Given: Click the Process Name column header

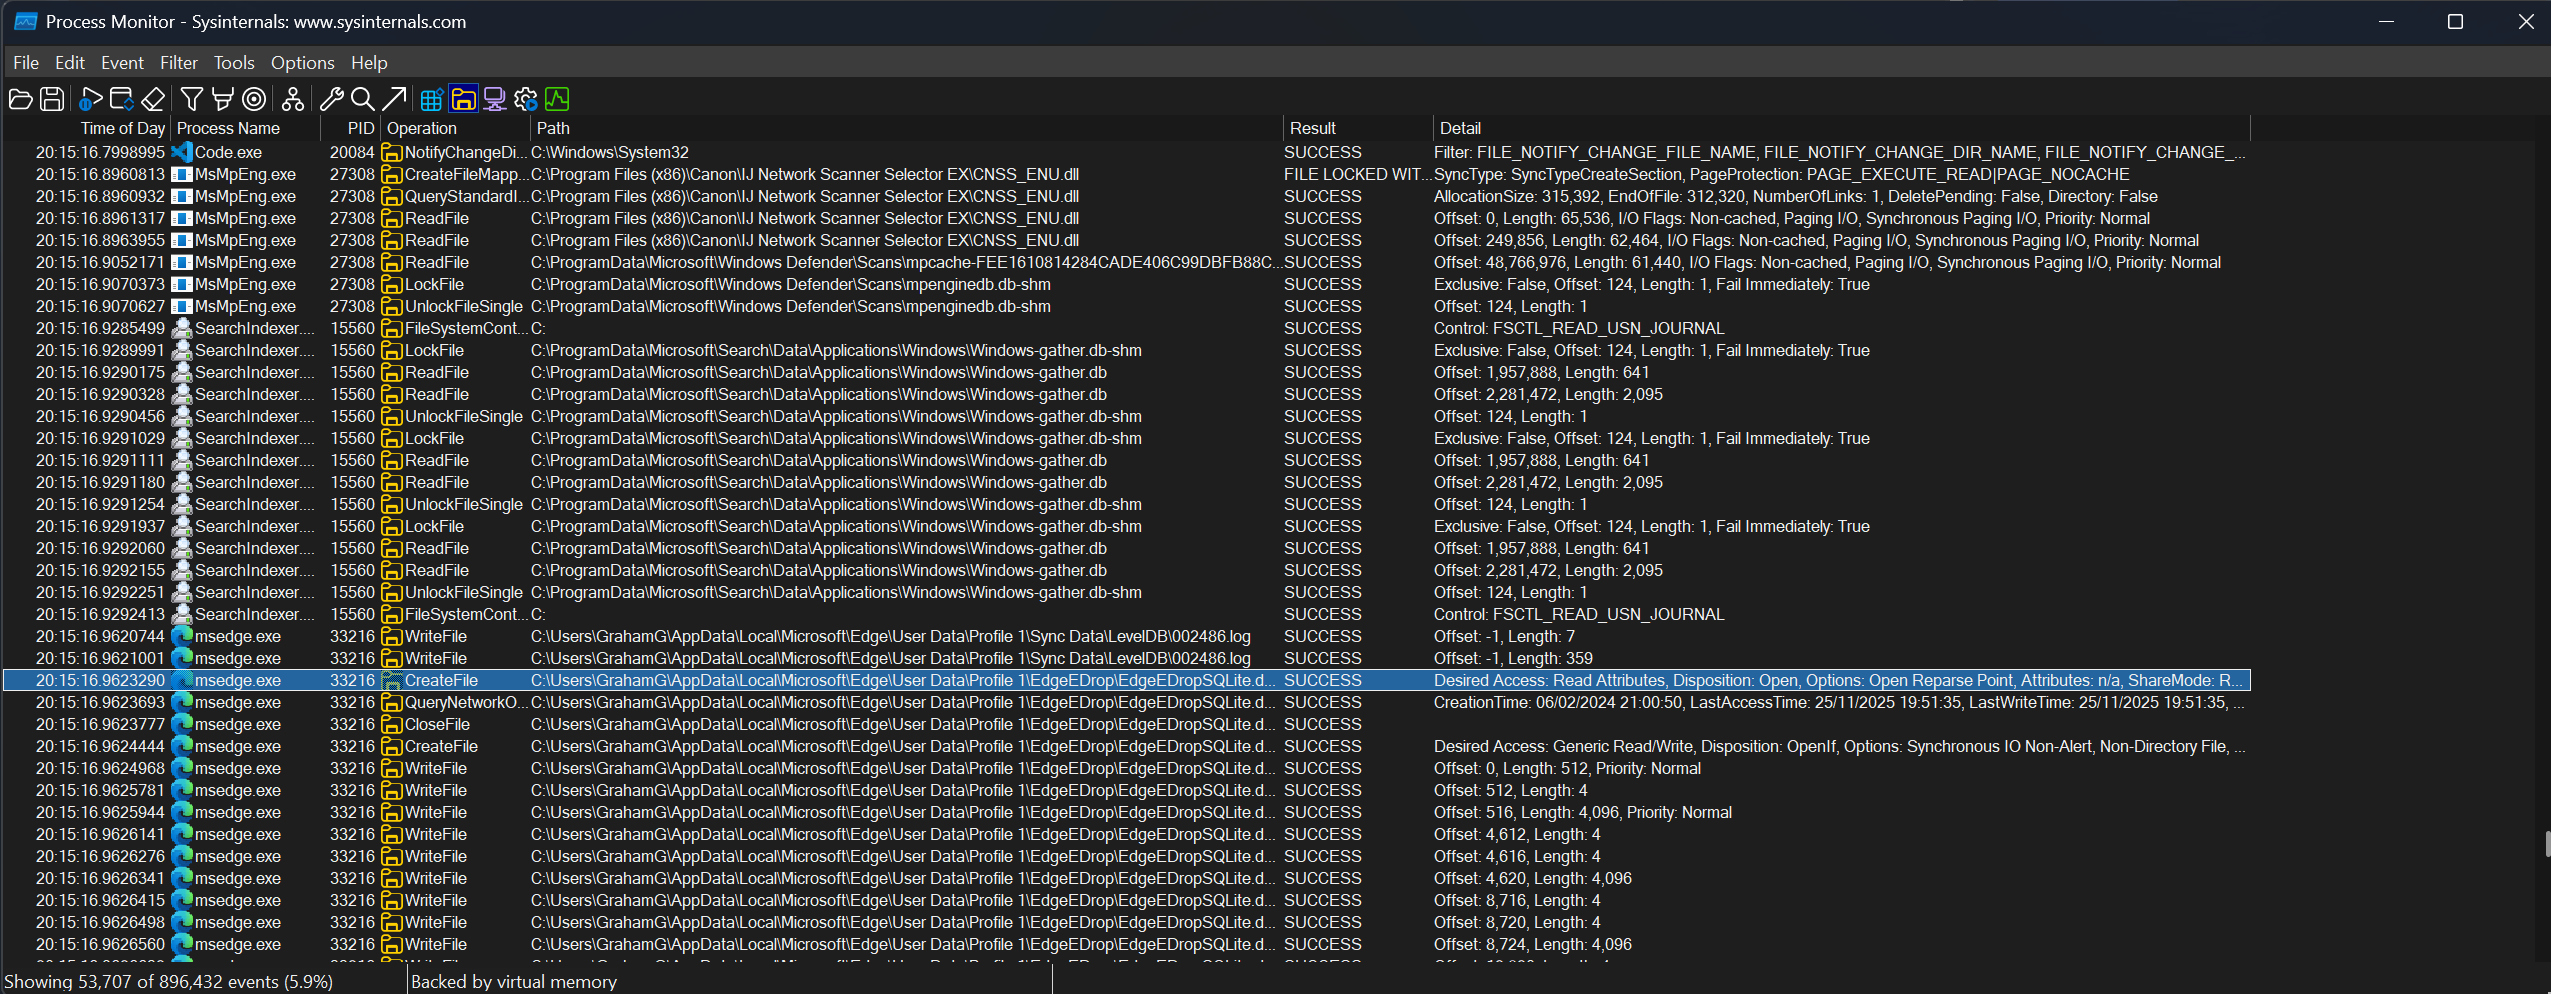Looking at the screenshot, I should coord(228,128).
